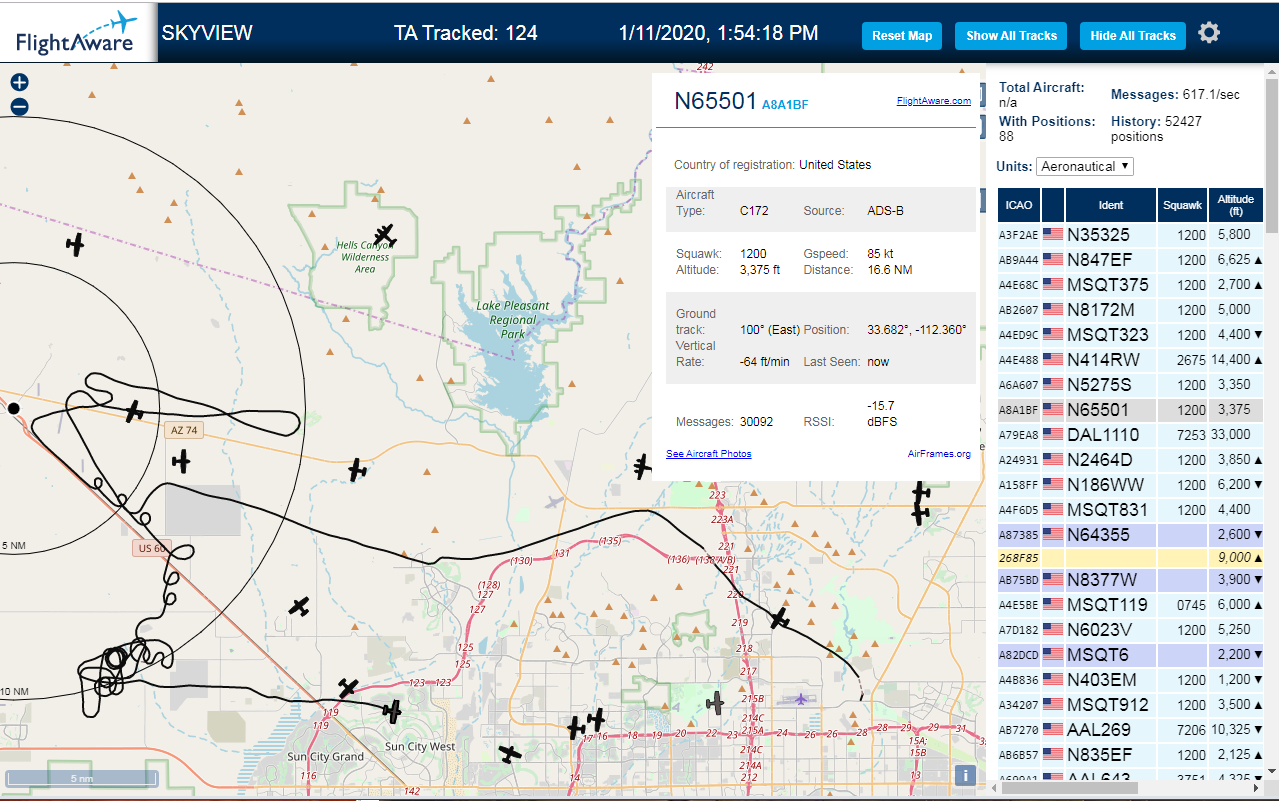Screen dimensions: 1279x801
Task: Select gray aircraft icon near exit 215B
Action: click(714, 703)
